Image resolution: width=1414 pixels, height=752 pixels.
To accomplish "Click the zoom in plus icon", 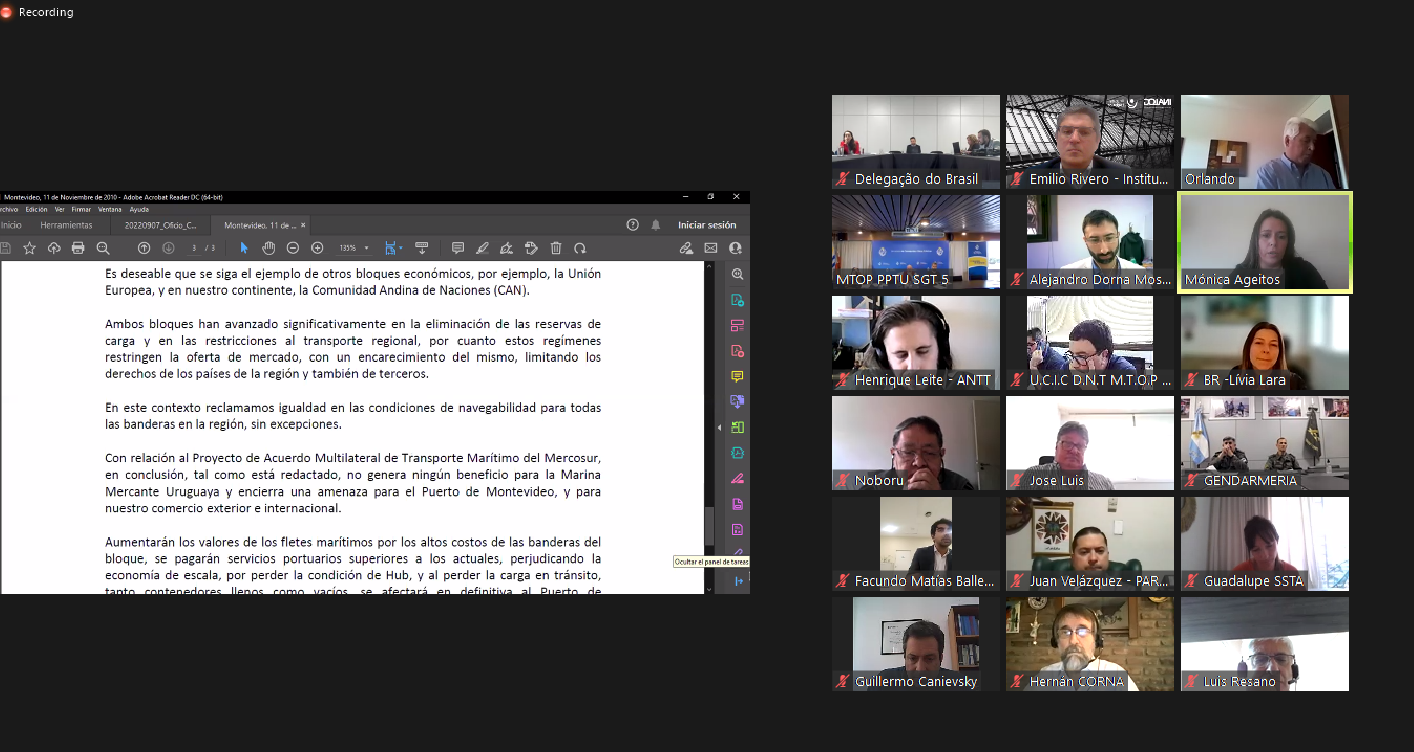I will pos(317,248).
